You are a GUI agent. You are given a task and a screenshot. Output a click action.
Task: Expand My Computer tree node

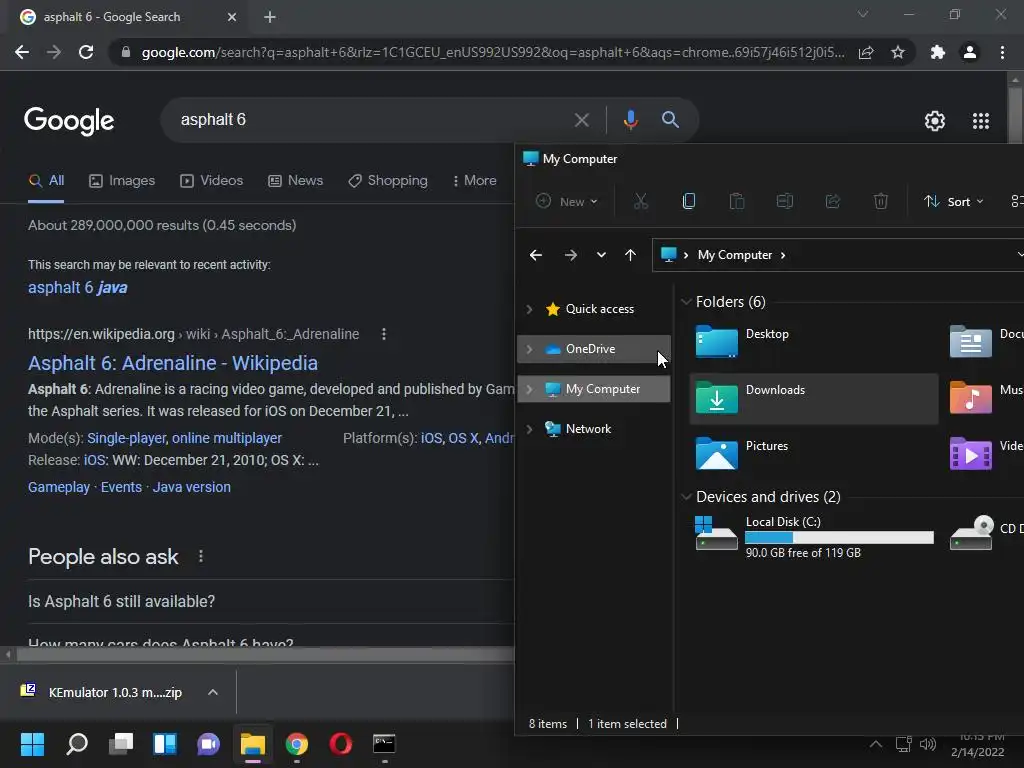pyautogui.click(x=530, y=389)
